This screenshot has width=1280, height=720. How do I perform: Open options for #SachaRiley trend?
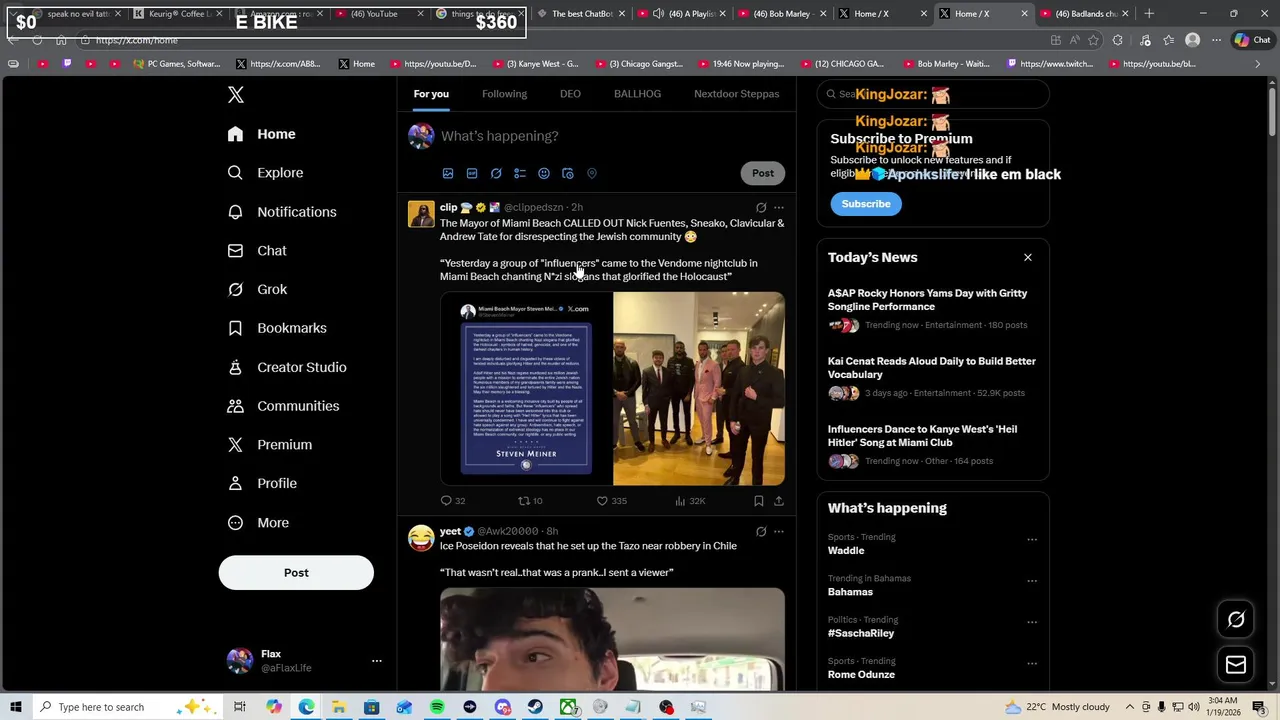(x=1032, y=621)
